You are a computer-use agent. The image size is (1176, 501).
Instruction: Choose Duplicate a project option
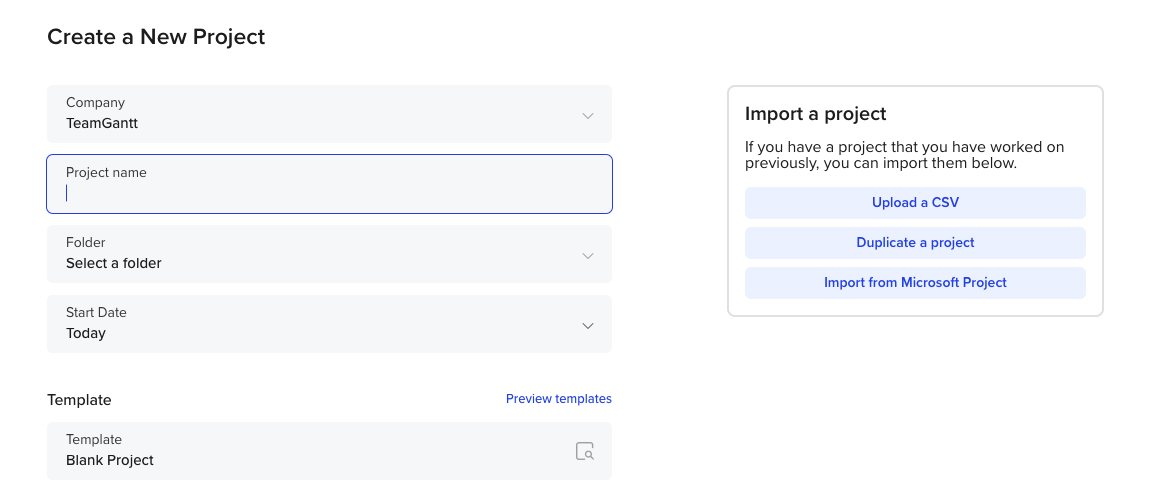[915, 243]
